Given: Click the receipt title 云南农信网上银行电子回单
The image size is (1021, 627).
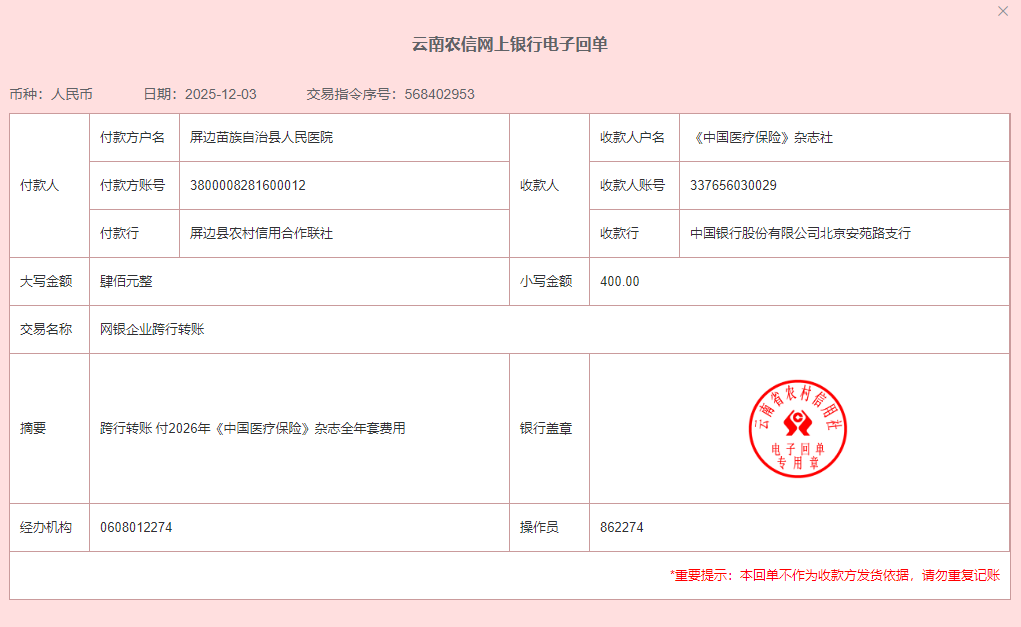Looking at the screenshot, I should point(510,44).
